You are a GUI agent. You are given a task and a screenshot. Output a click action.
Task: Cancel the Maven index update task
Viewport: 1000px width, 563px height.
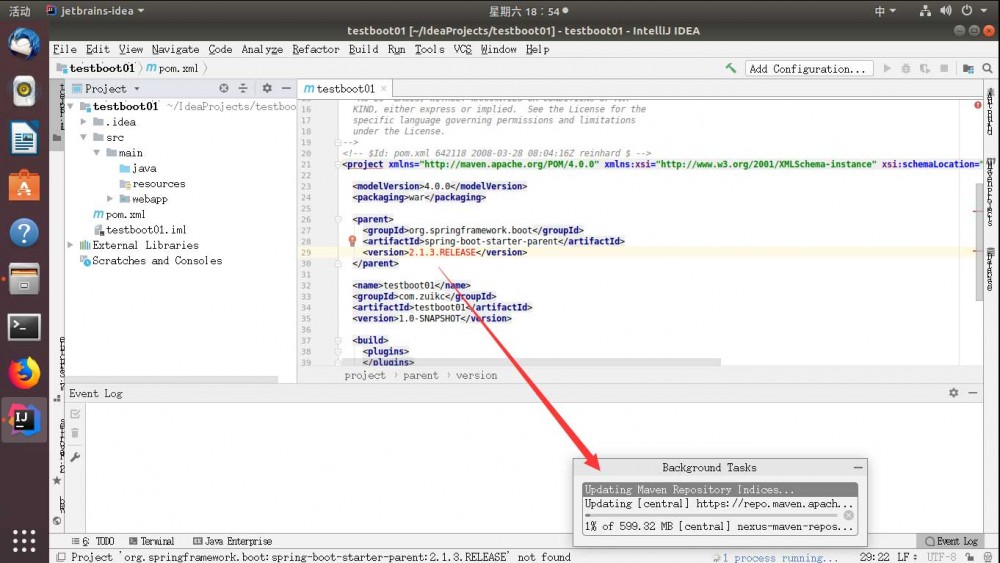[x=849, y=516]
